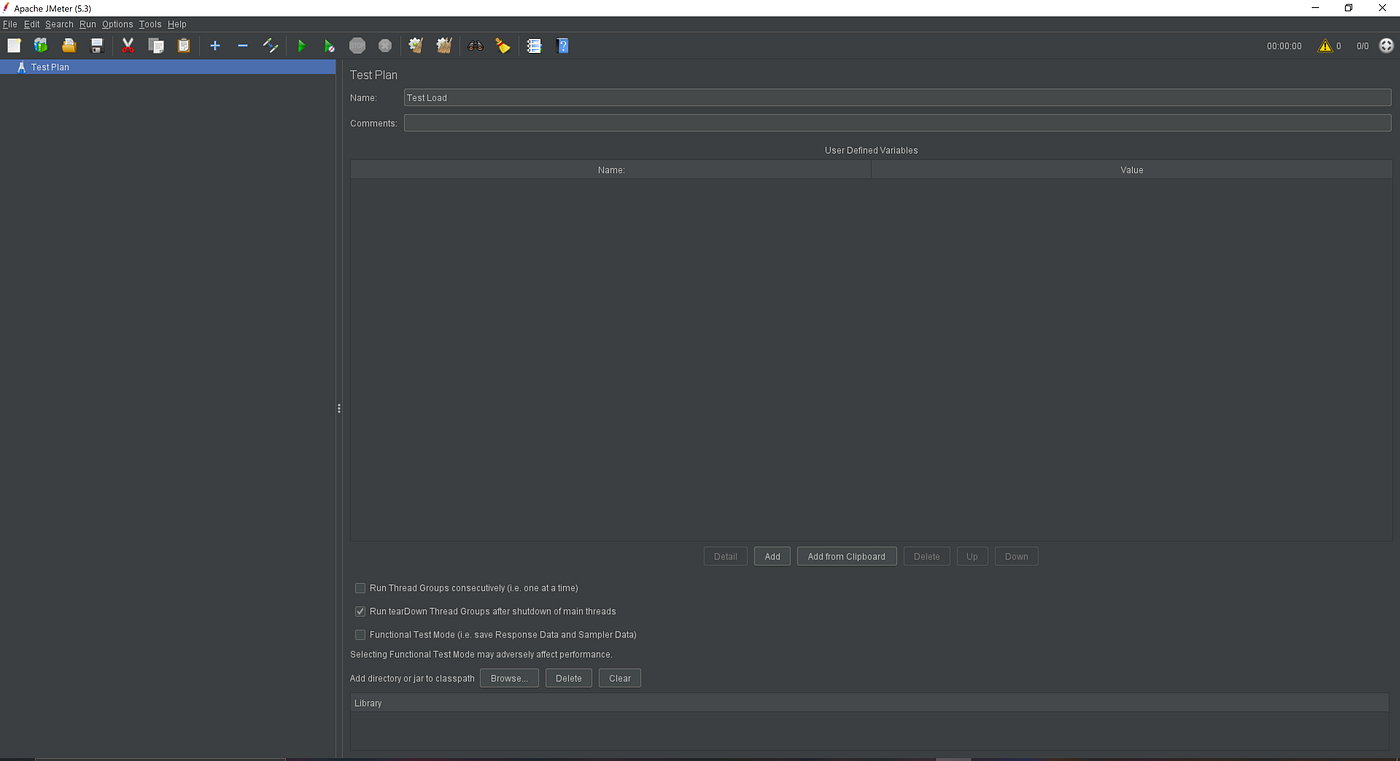Click the Clear classpath button
Image resolution: width=1400 pixels, height=761 pixels.
pos(620,678)
